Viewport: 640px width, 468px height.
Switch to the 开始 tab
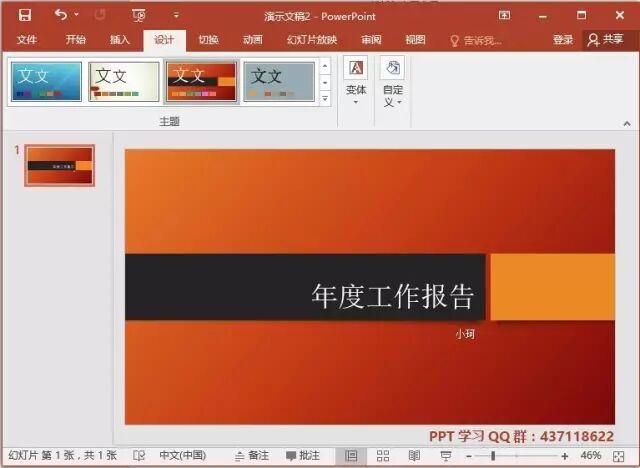coord(76,40)
